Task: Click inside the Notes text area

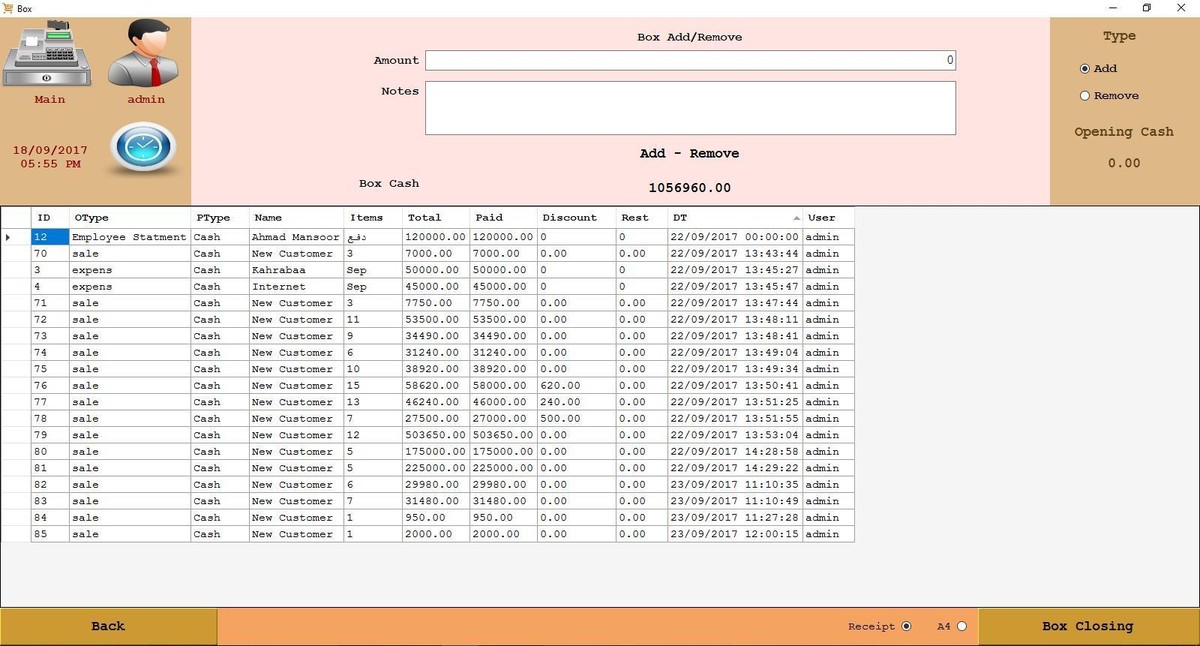Action: pos(690,108)
